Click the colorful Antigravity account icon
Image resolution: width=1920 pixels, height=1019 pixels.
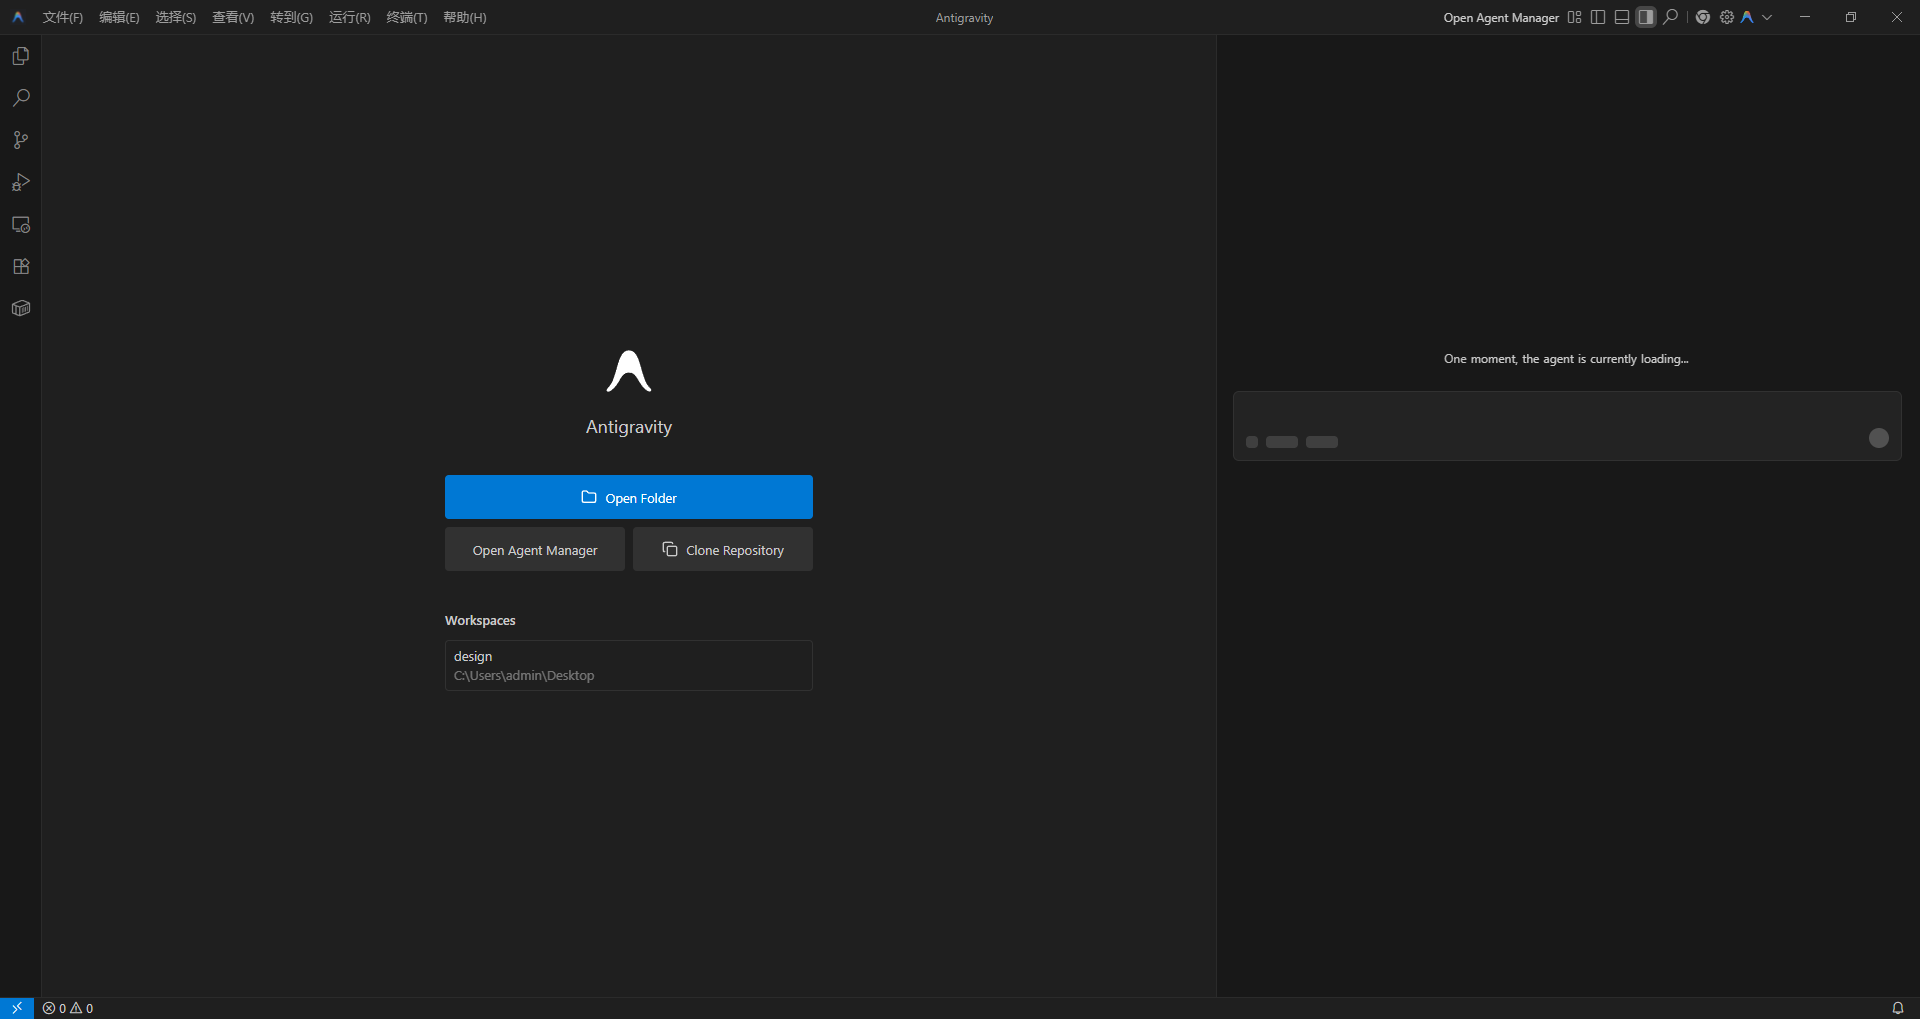click(1748, 17)
